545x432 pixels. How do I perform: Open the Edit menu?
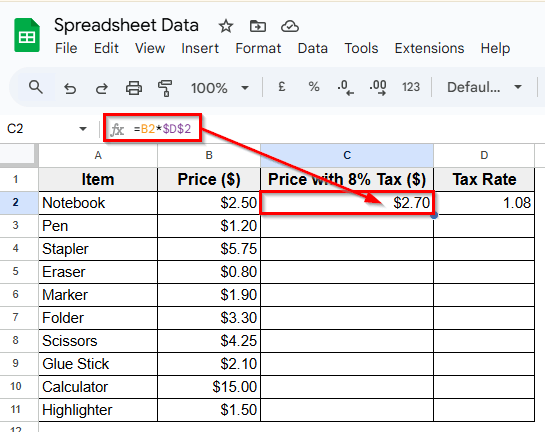[x=106, y=48]
